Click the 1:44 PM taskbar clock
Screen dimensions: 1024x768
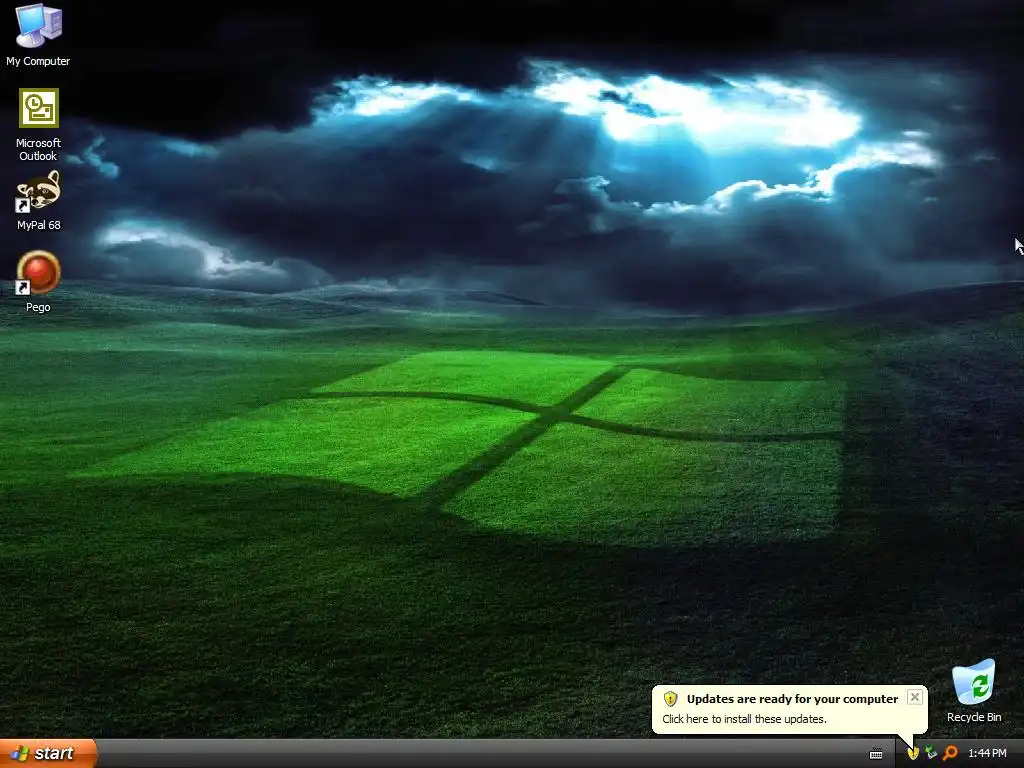point(987,754)
